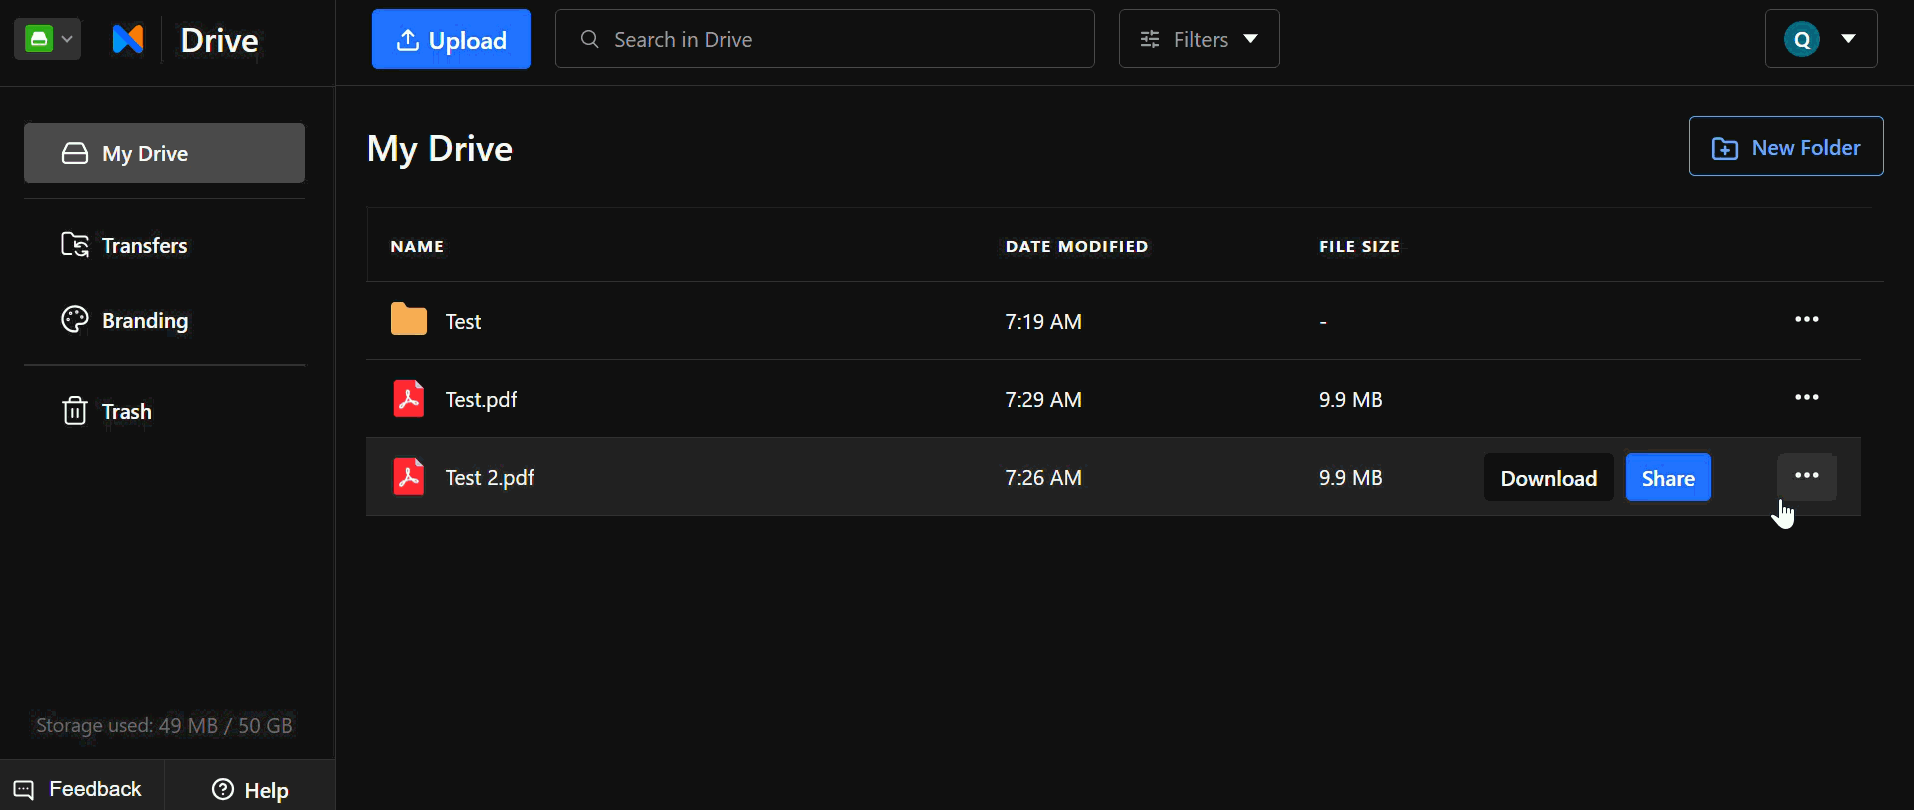Open the account menu with the Q avatar
1914x810 pixels.
tap(1820, 39)
